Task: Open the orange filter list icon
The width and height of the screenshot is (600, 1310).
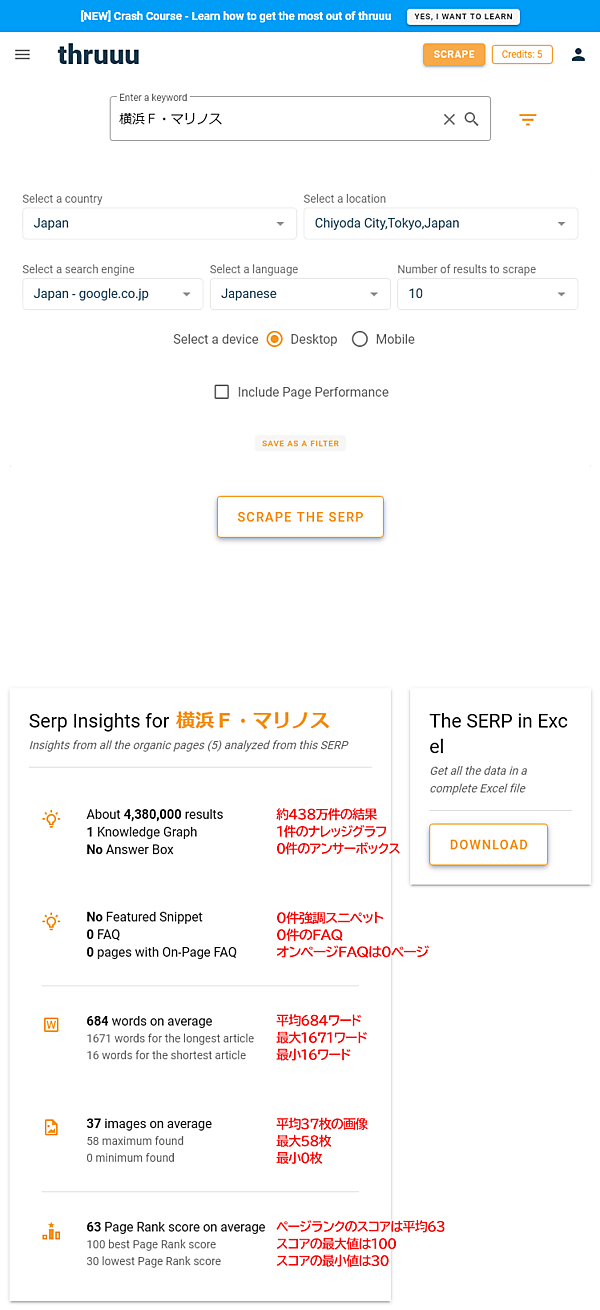Action: 528,120
